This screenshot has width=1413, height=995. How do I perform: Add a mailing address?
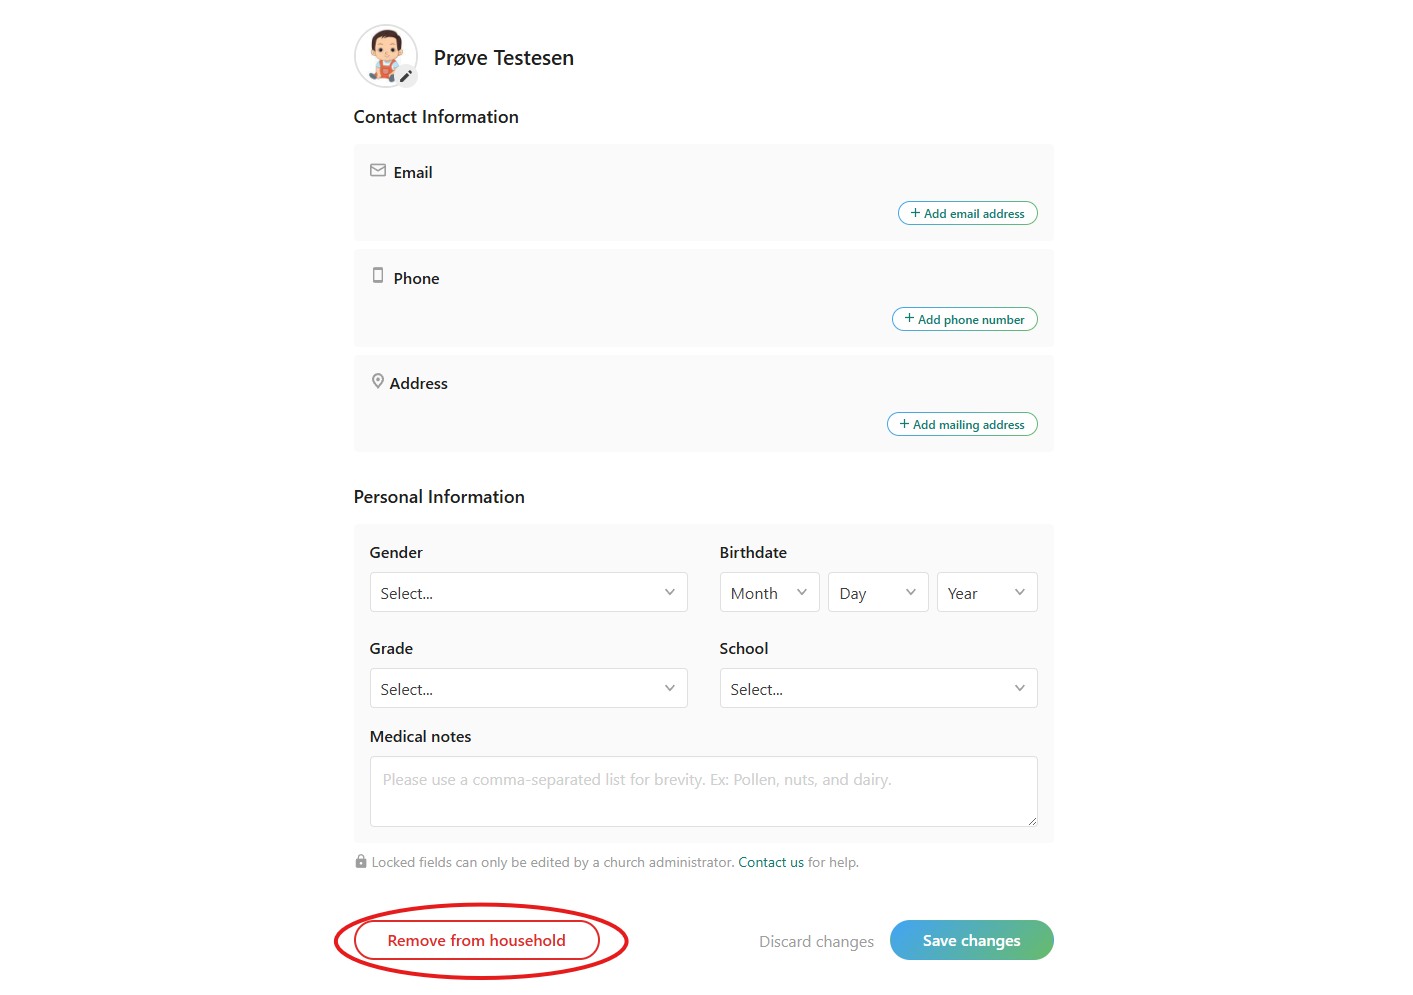coord(962,425)
